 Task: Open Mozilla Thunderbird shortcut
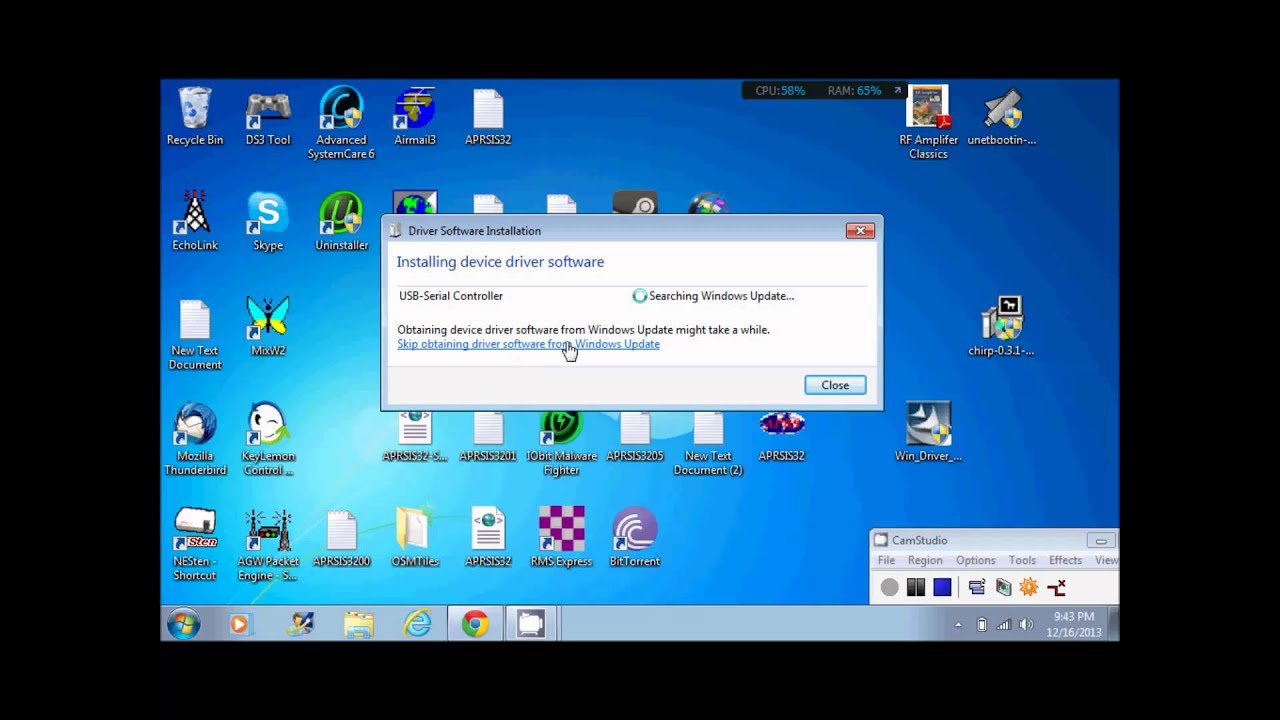point(195,440)
